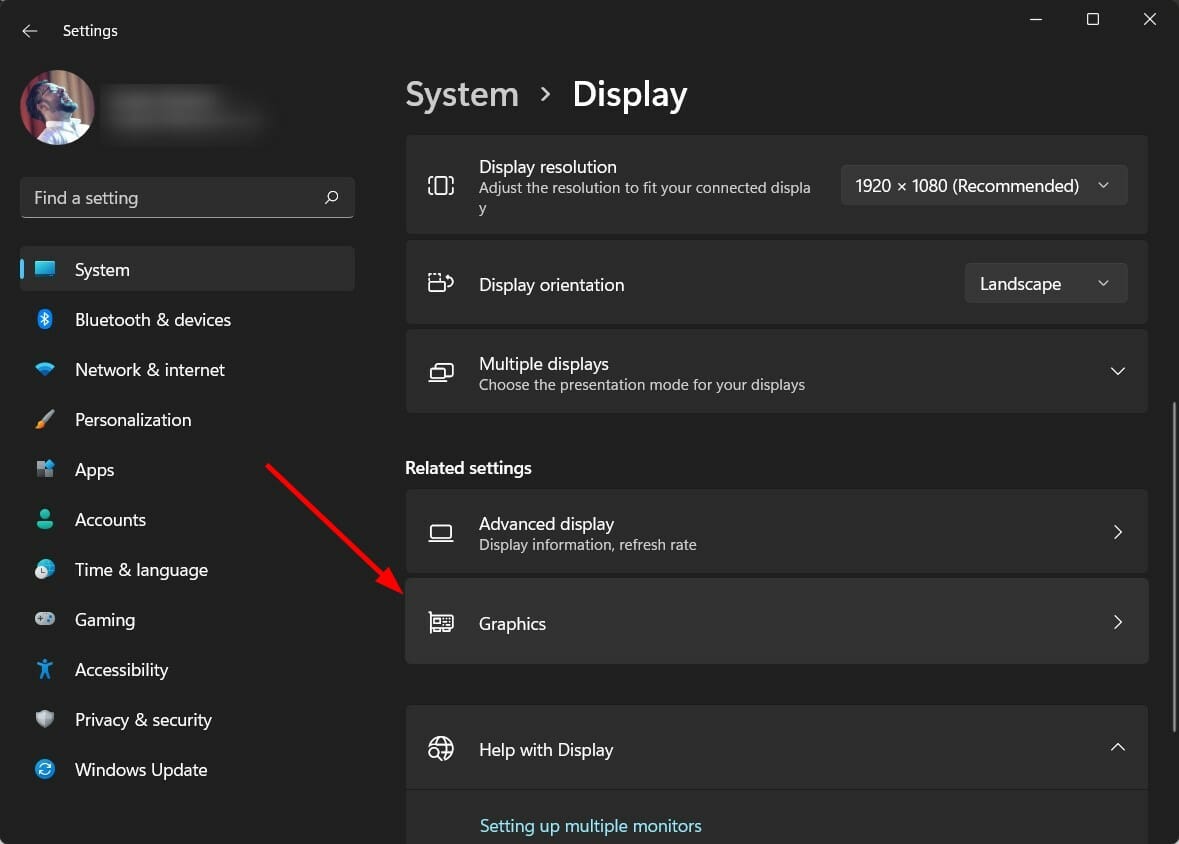Click the Apps sidebar icon
This screenshot has width=1179, height=844.
(x=45, y=469)
